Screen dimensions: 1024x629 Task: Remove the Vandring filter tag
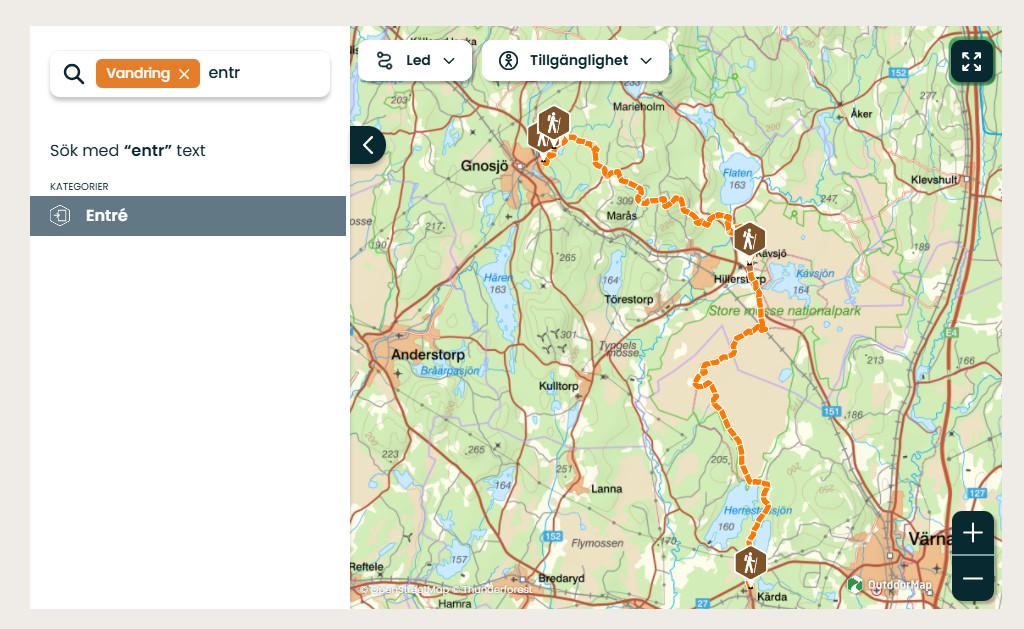(x=184, y=74)
